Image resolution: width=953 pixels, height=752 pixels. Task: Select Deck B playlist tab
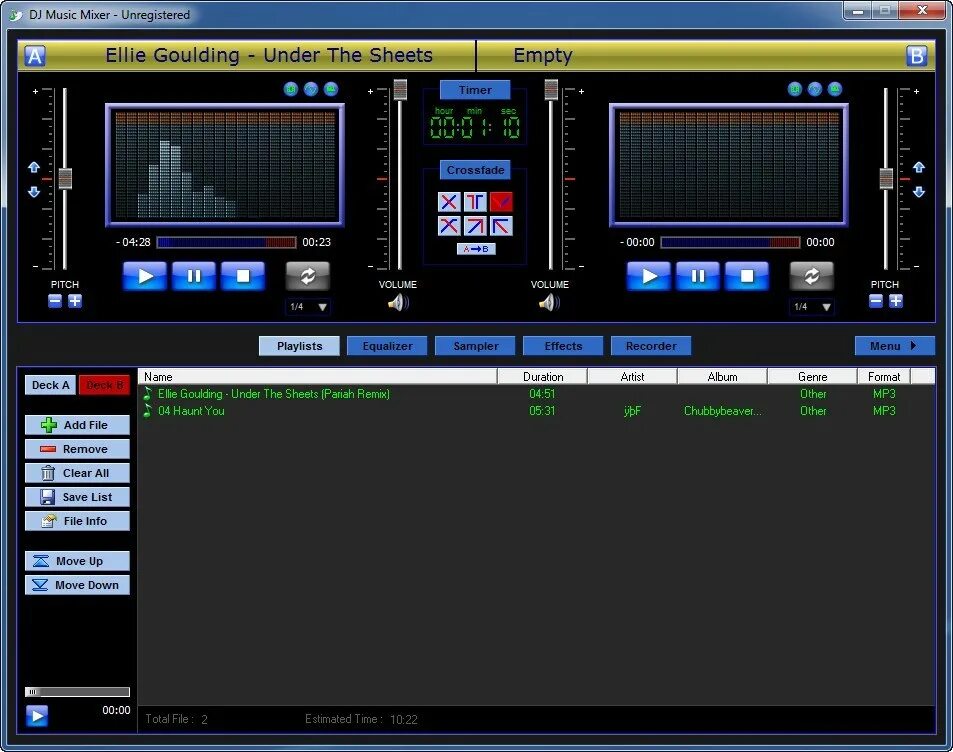[x=105, y=385]
